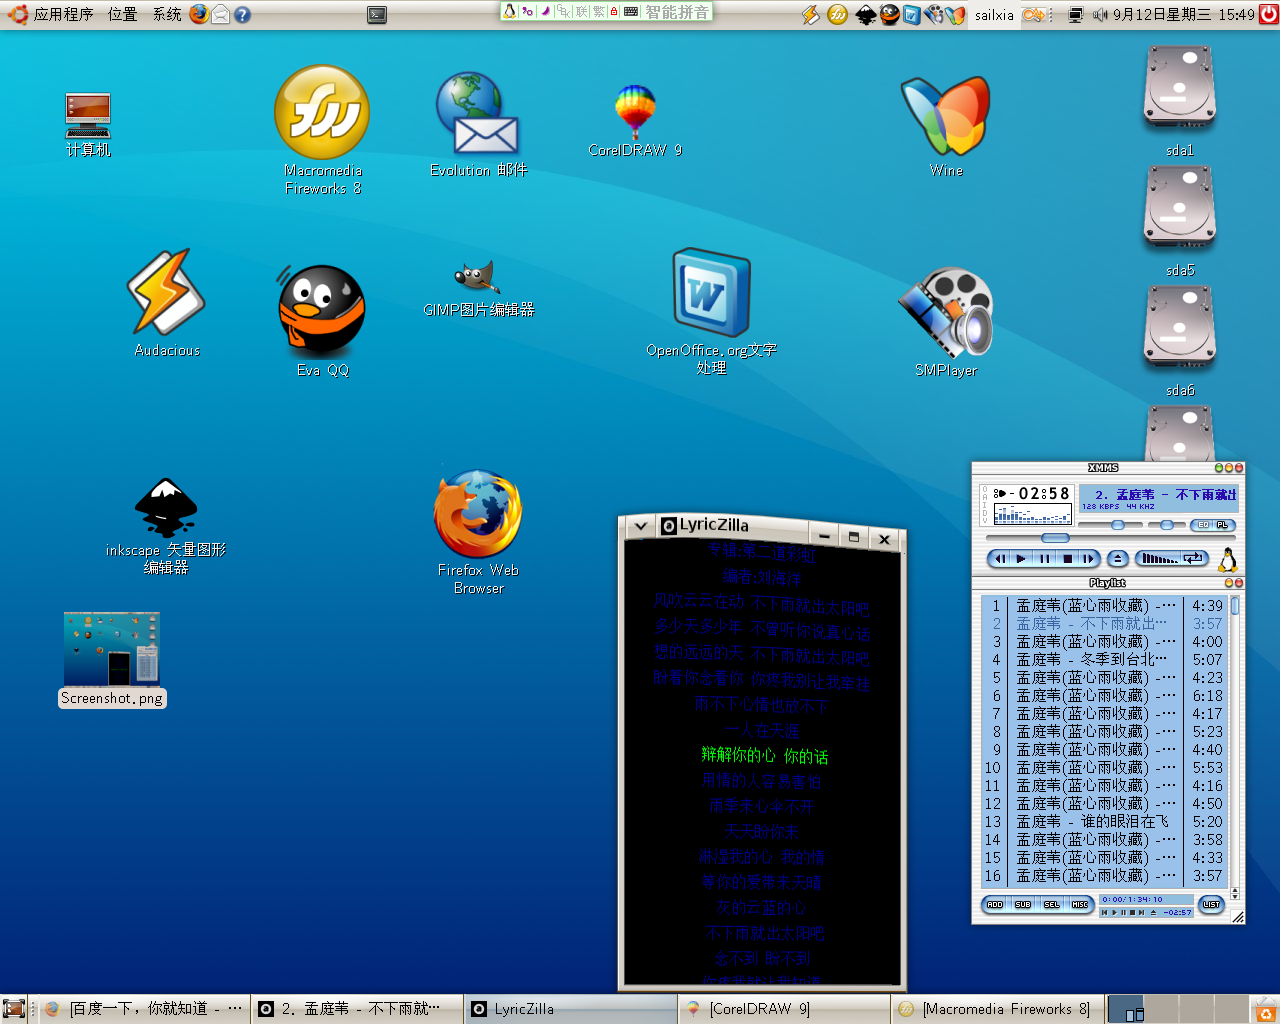Click the XMMS balance slider
Screen dimensions: 1280x1024
point(1167,525)
